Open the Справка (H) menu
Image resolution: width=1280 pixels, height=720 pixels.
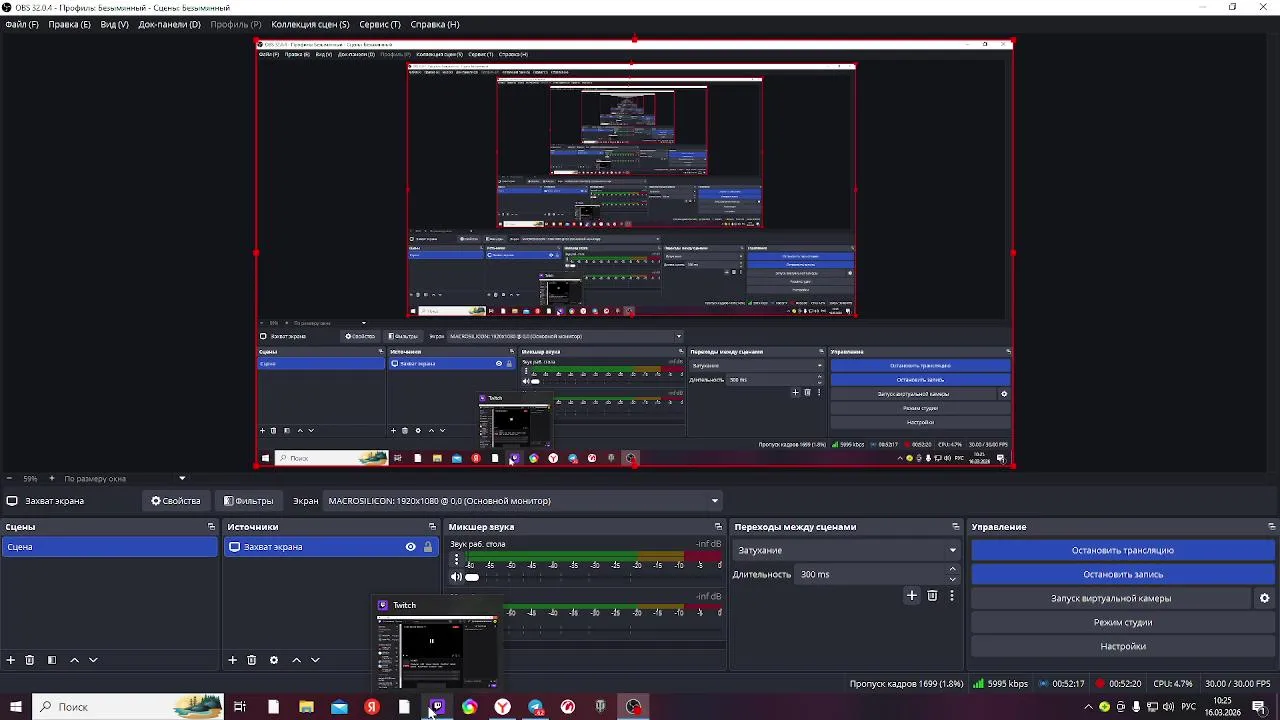pos(435,24)
